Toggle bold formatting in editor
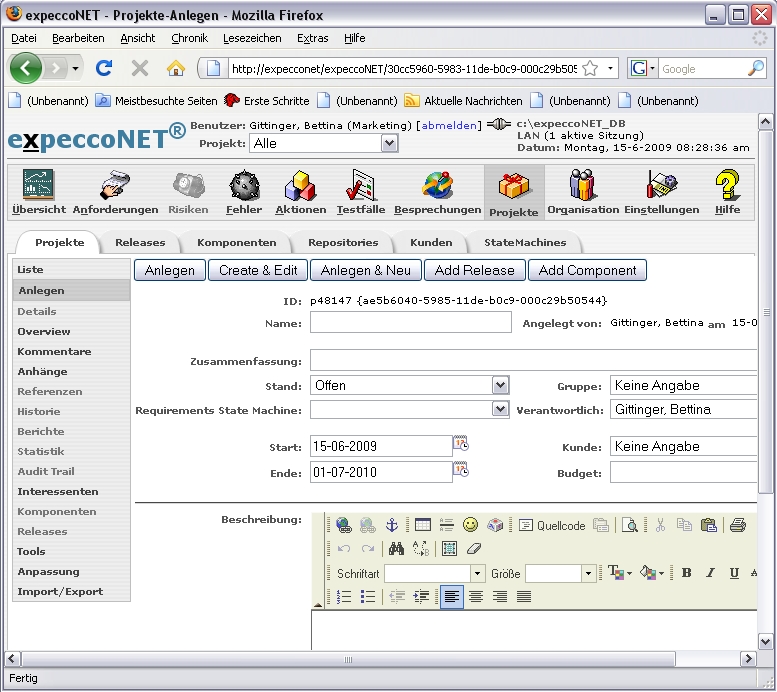The height and width of the screenshot is (692, 777). [x=686, y=573]
